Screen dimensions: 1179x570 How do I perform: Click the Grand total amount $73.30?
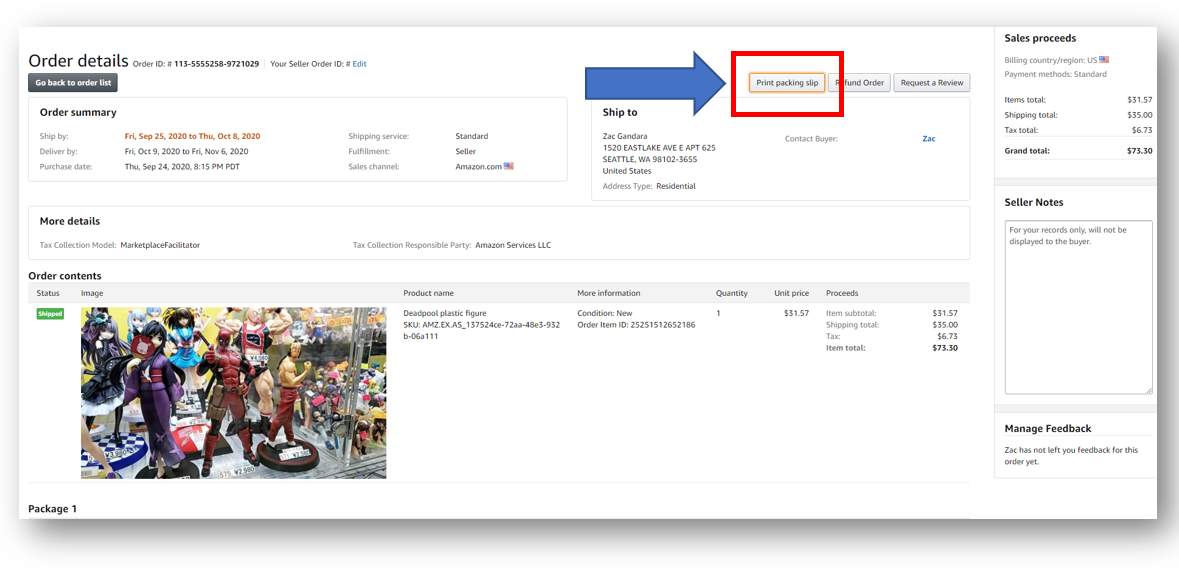tap(1139, 151)
